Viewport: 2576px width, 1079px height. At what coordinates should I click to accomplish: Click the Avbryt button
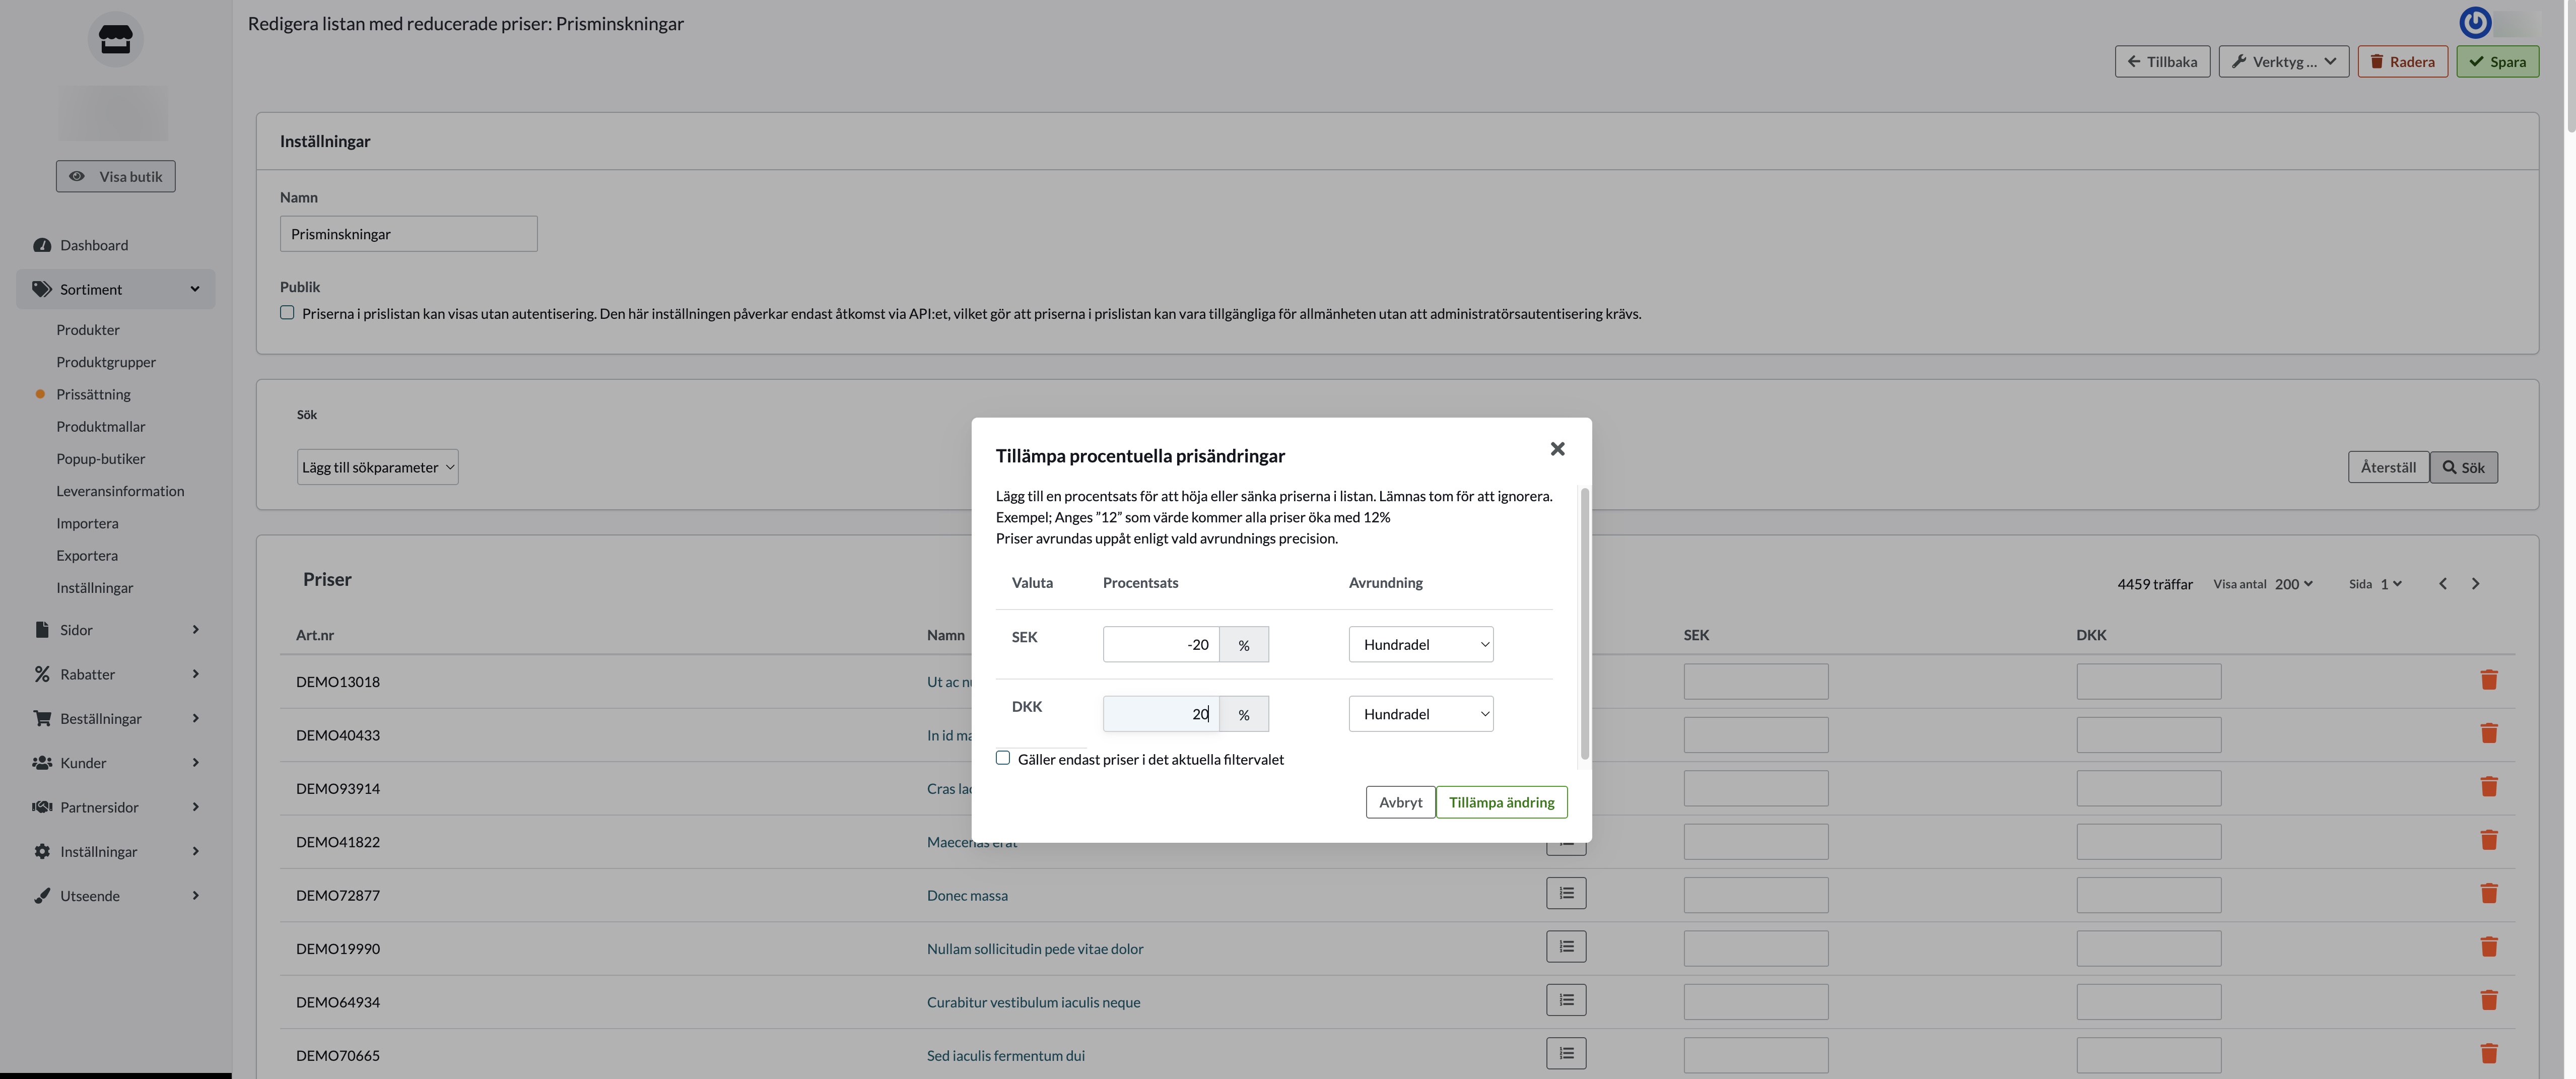1400,802
